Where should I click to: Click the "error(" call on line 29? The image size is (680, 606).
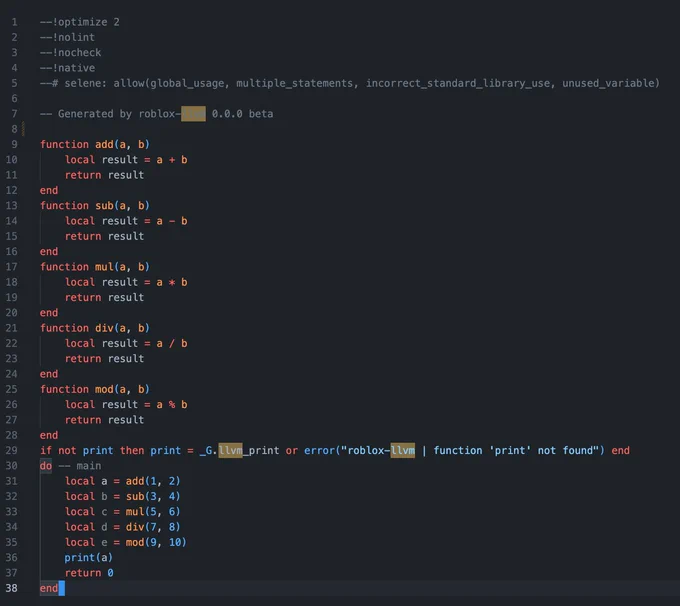tap(322, 451)
